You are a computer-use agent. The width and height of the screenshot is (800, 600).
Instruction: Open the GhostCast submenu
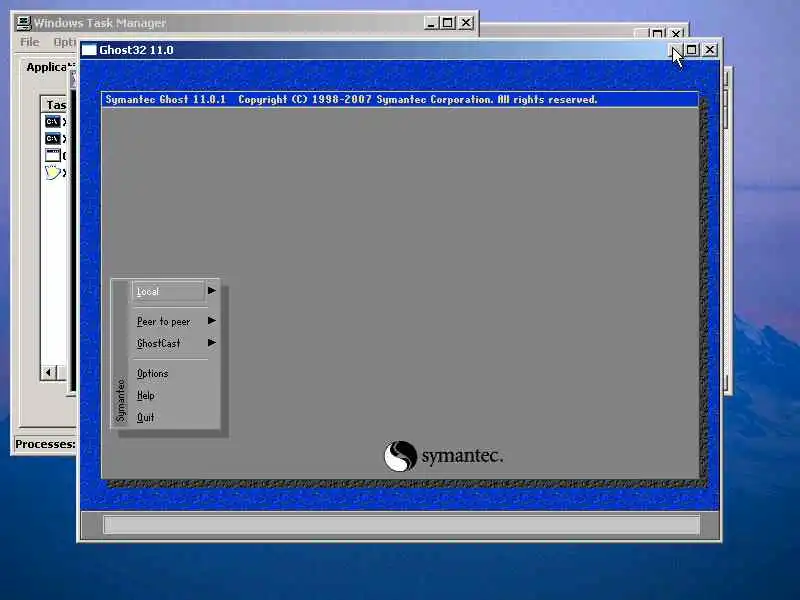[159, 343]
